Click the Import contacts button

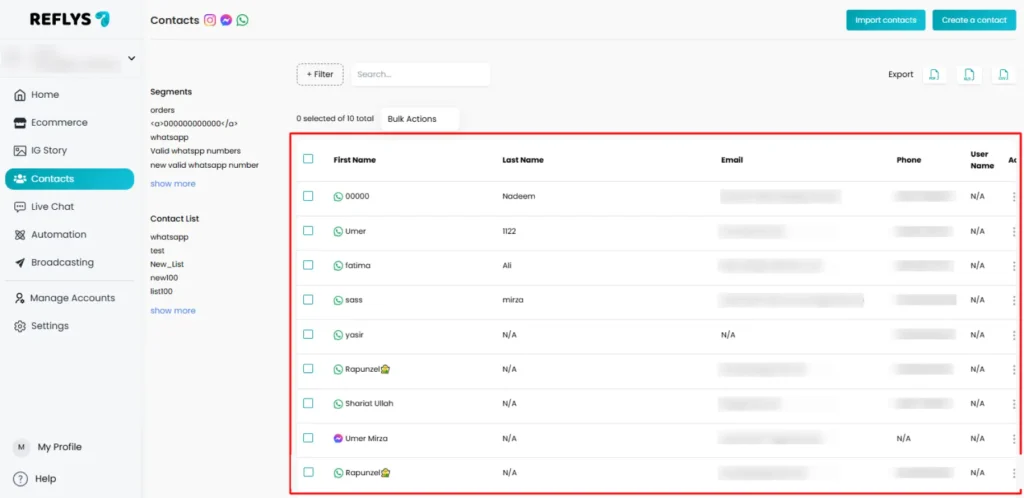coord(885,20)
